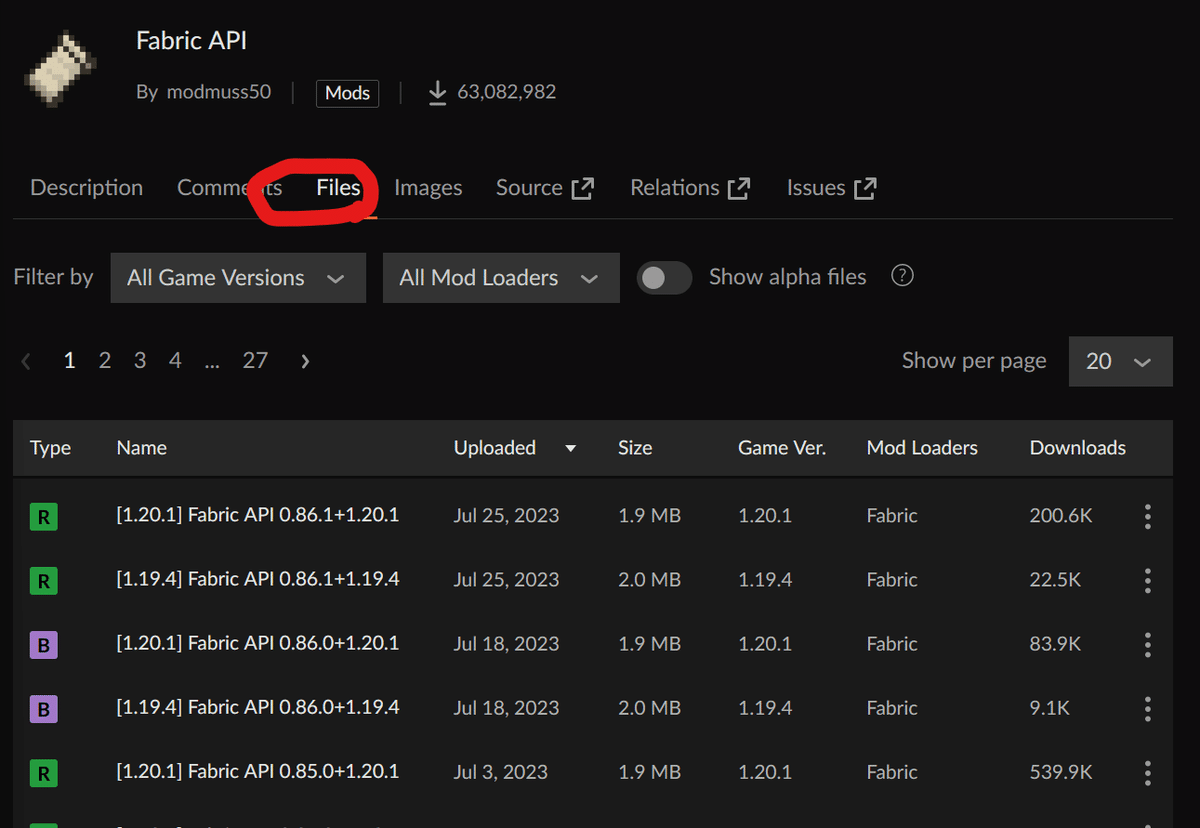Click the 63,082,982 total downloads count

507,92
